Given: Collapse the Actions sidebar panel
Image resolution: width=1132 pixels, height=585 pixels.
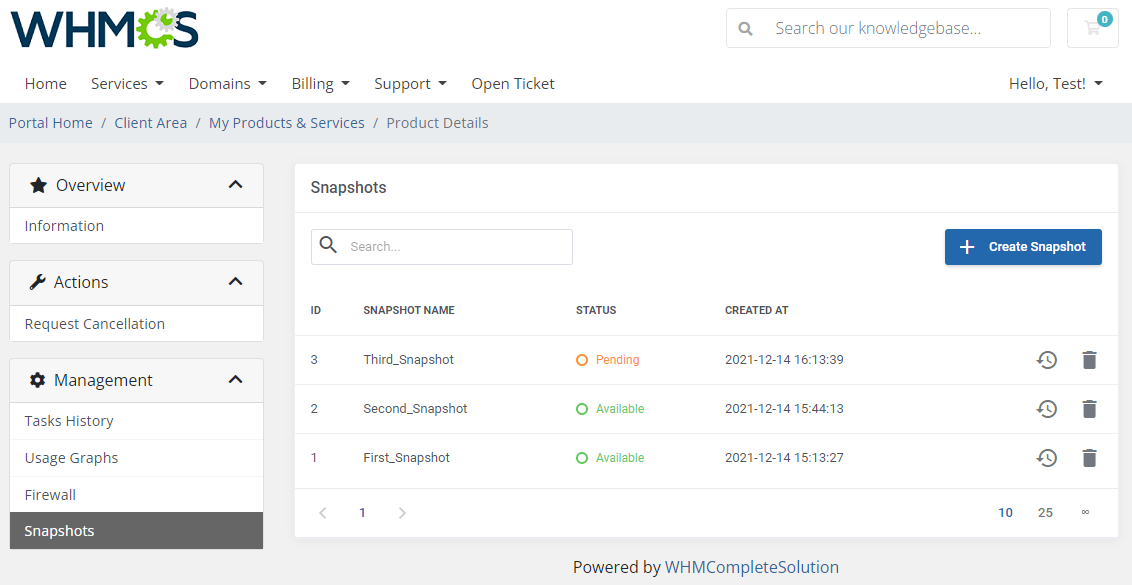Looking at the screenshot, I should point(235,282).
